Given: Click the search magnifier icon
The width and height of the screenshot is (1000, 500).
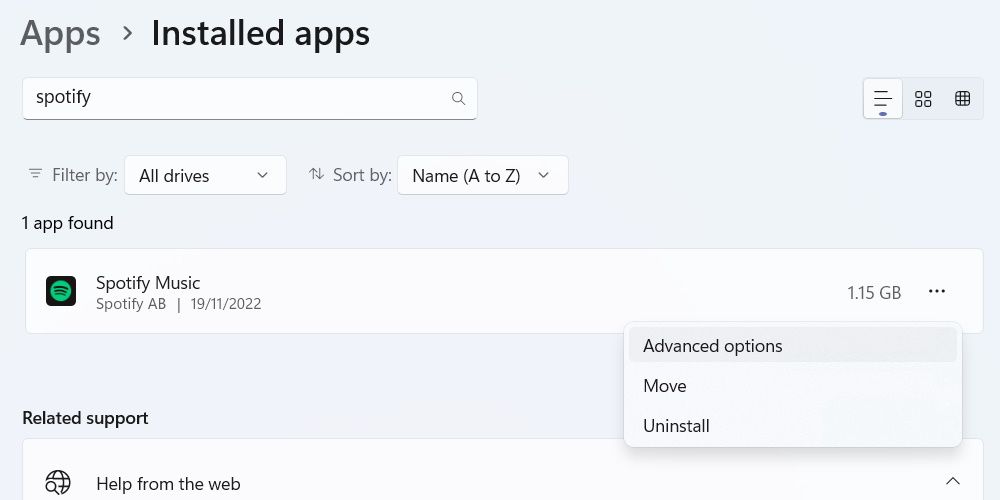Looking at the screenshot, I should point(458,98).
